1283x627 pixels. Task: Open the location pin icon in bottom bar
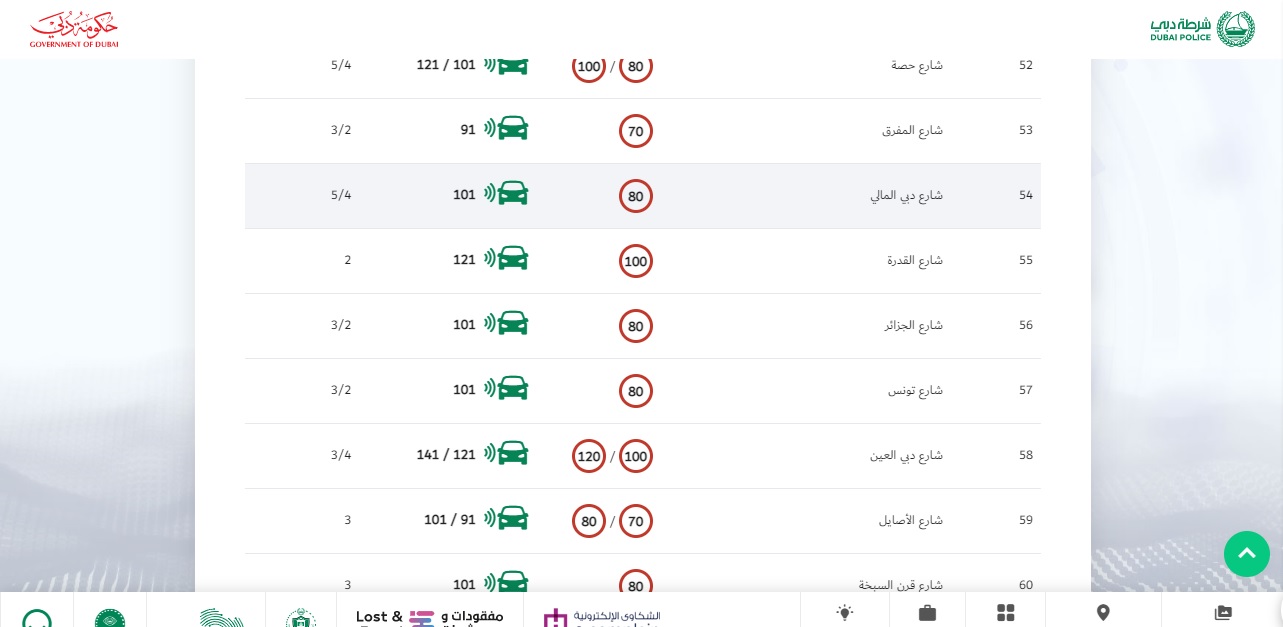coord(1103,612)
